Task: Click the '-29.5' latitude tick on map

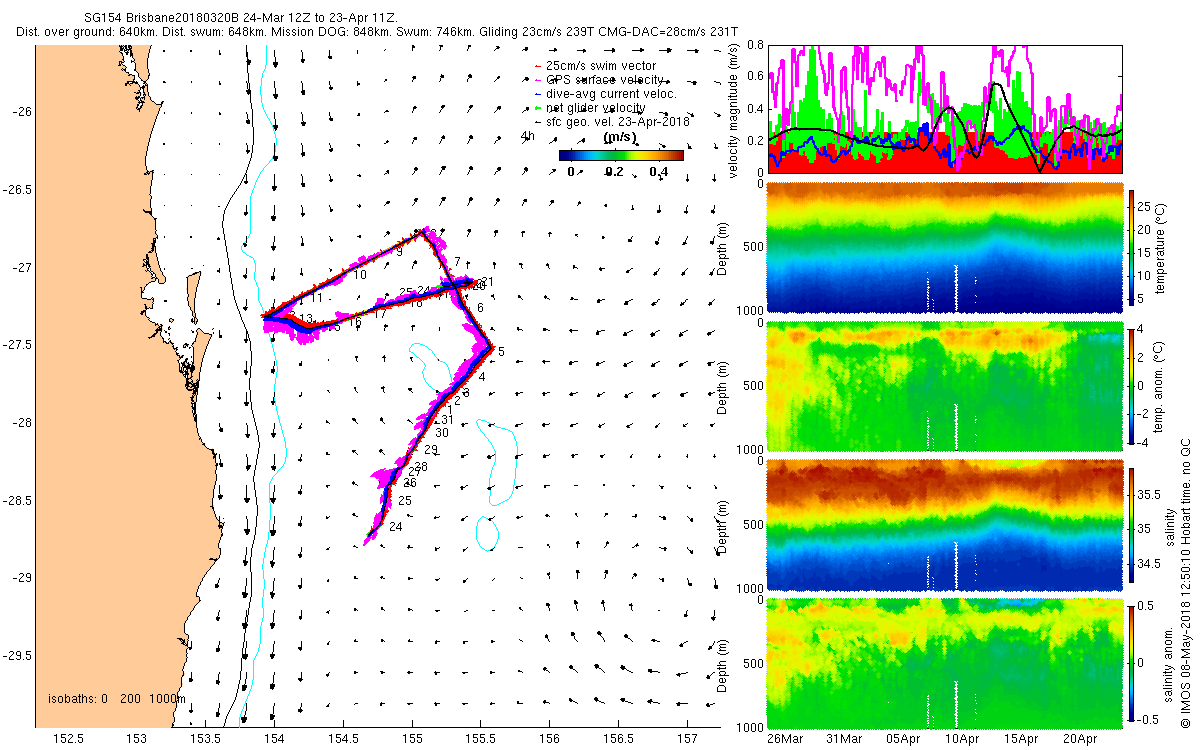Action: point(15,656)
